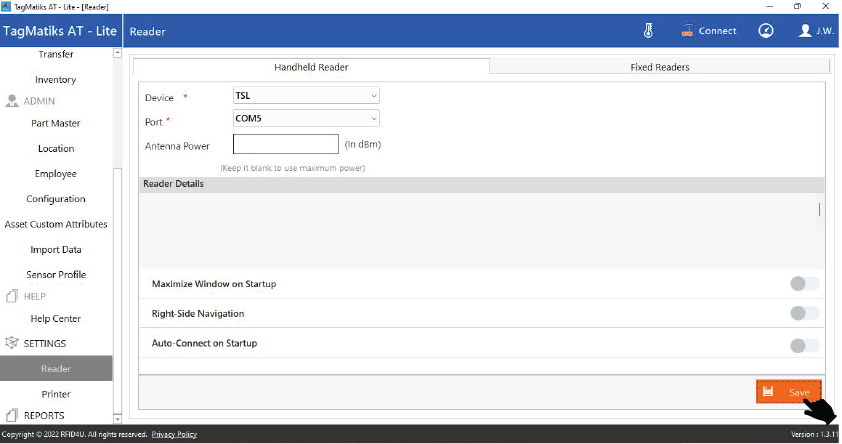
Task: Click the Antenna Power input field
Action: pos(286,144)
